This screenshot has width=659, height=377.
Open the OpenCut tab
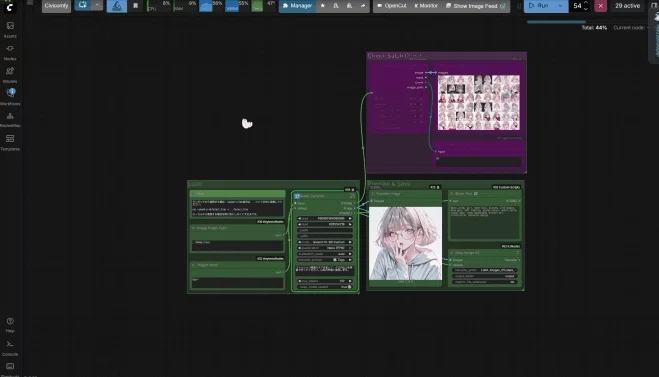pos(392,6)
